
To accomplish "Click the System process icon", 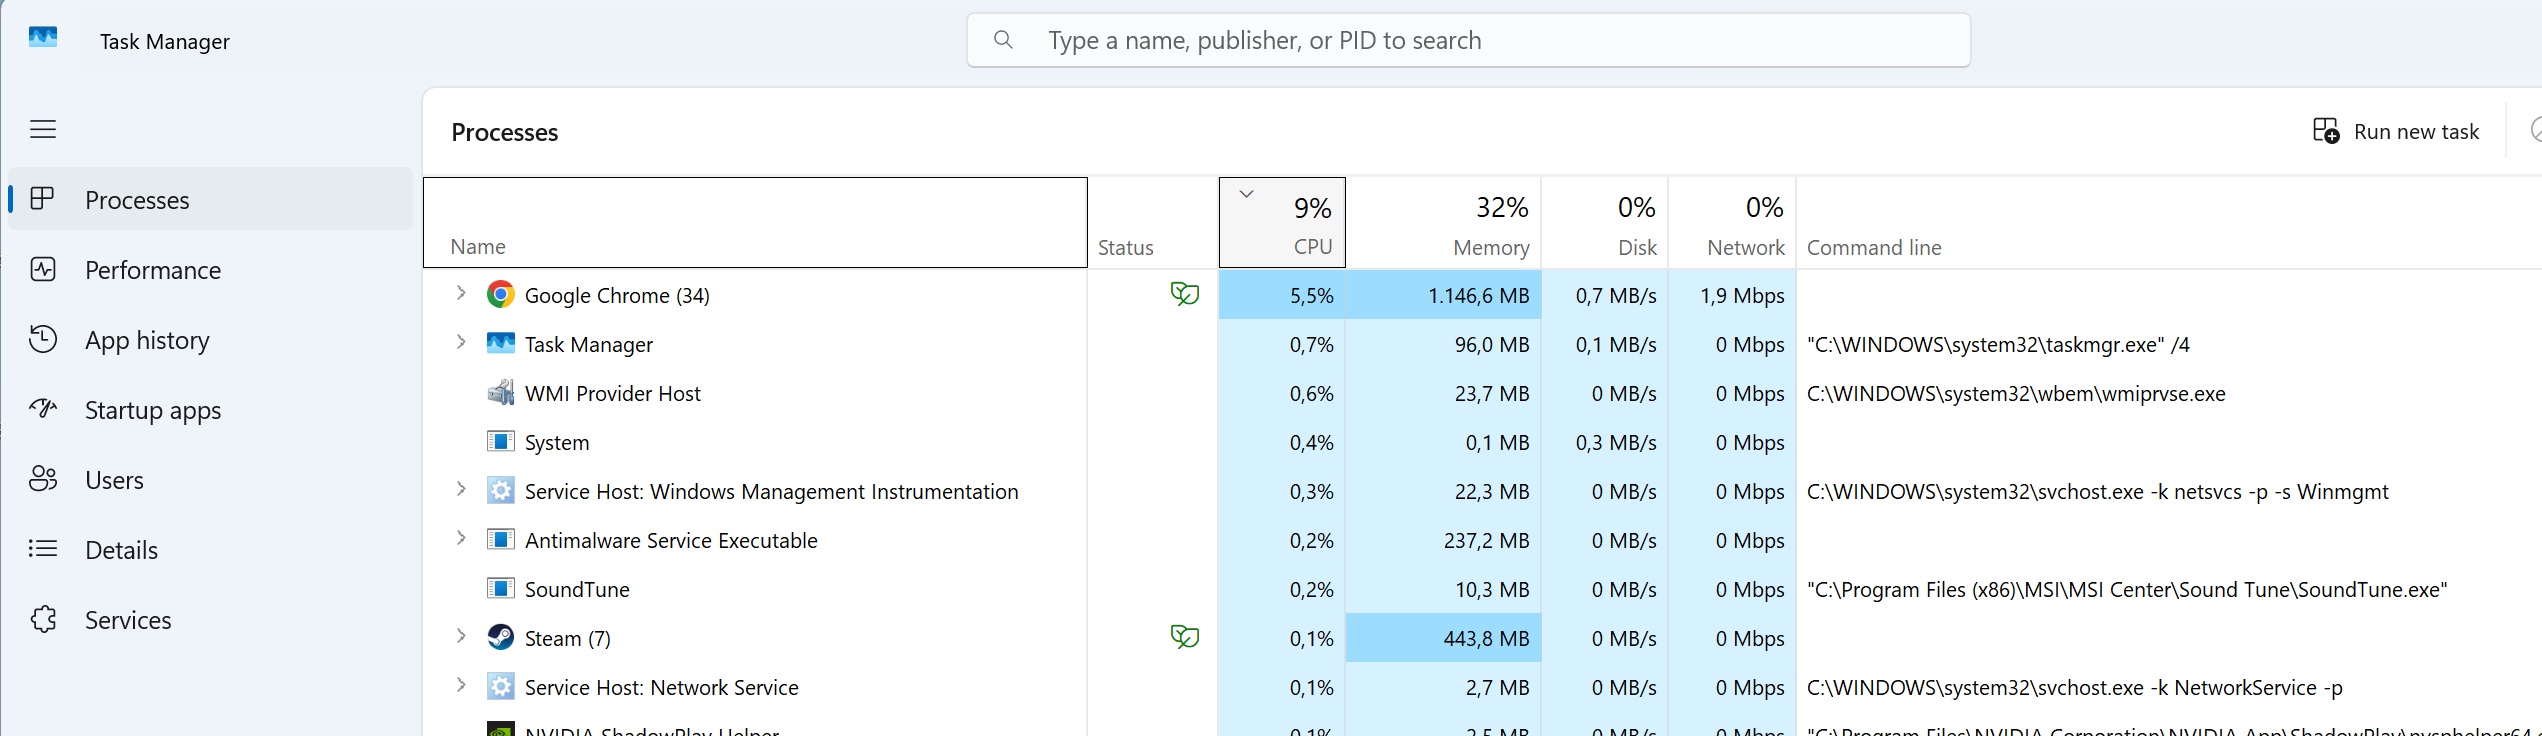I will (x=500, y=441).
